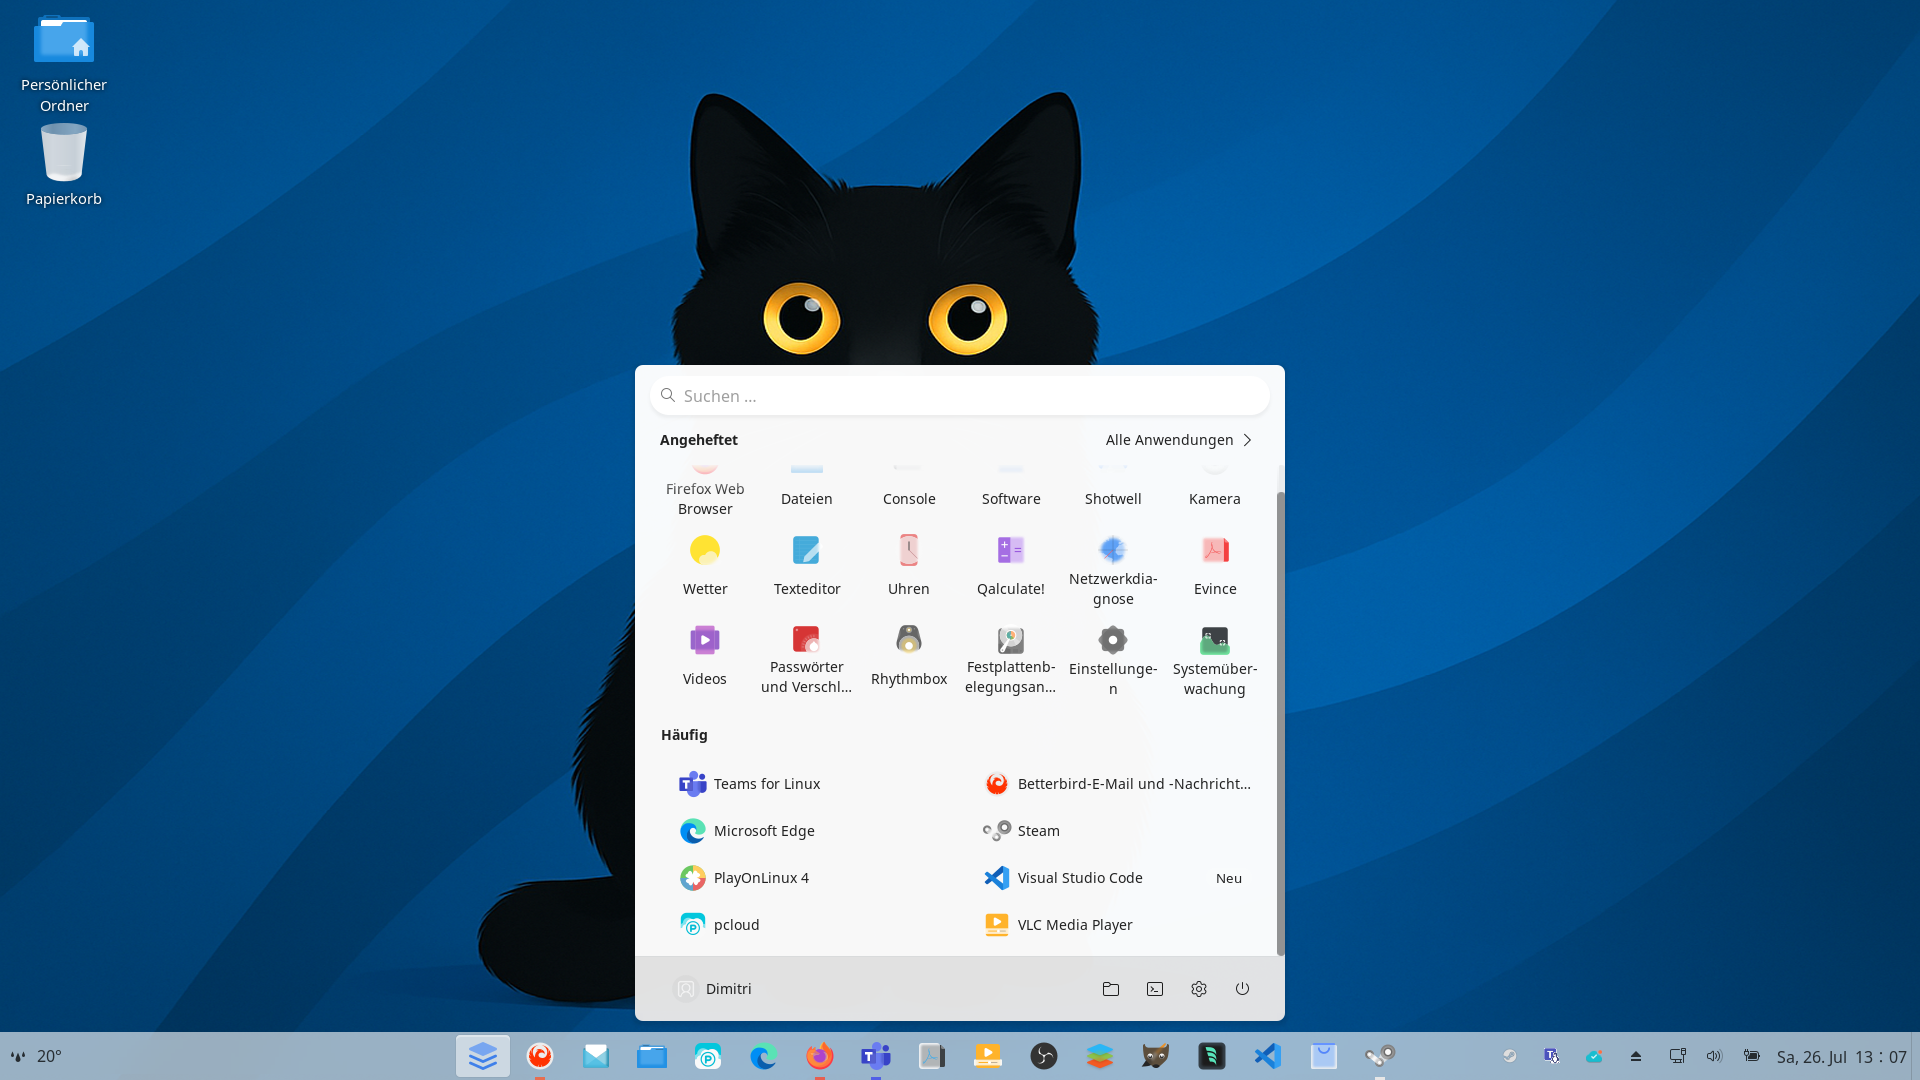
Task: Open Betterbird in the taskbar
Action: coord(540,1056)
